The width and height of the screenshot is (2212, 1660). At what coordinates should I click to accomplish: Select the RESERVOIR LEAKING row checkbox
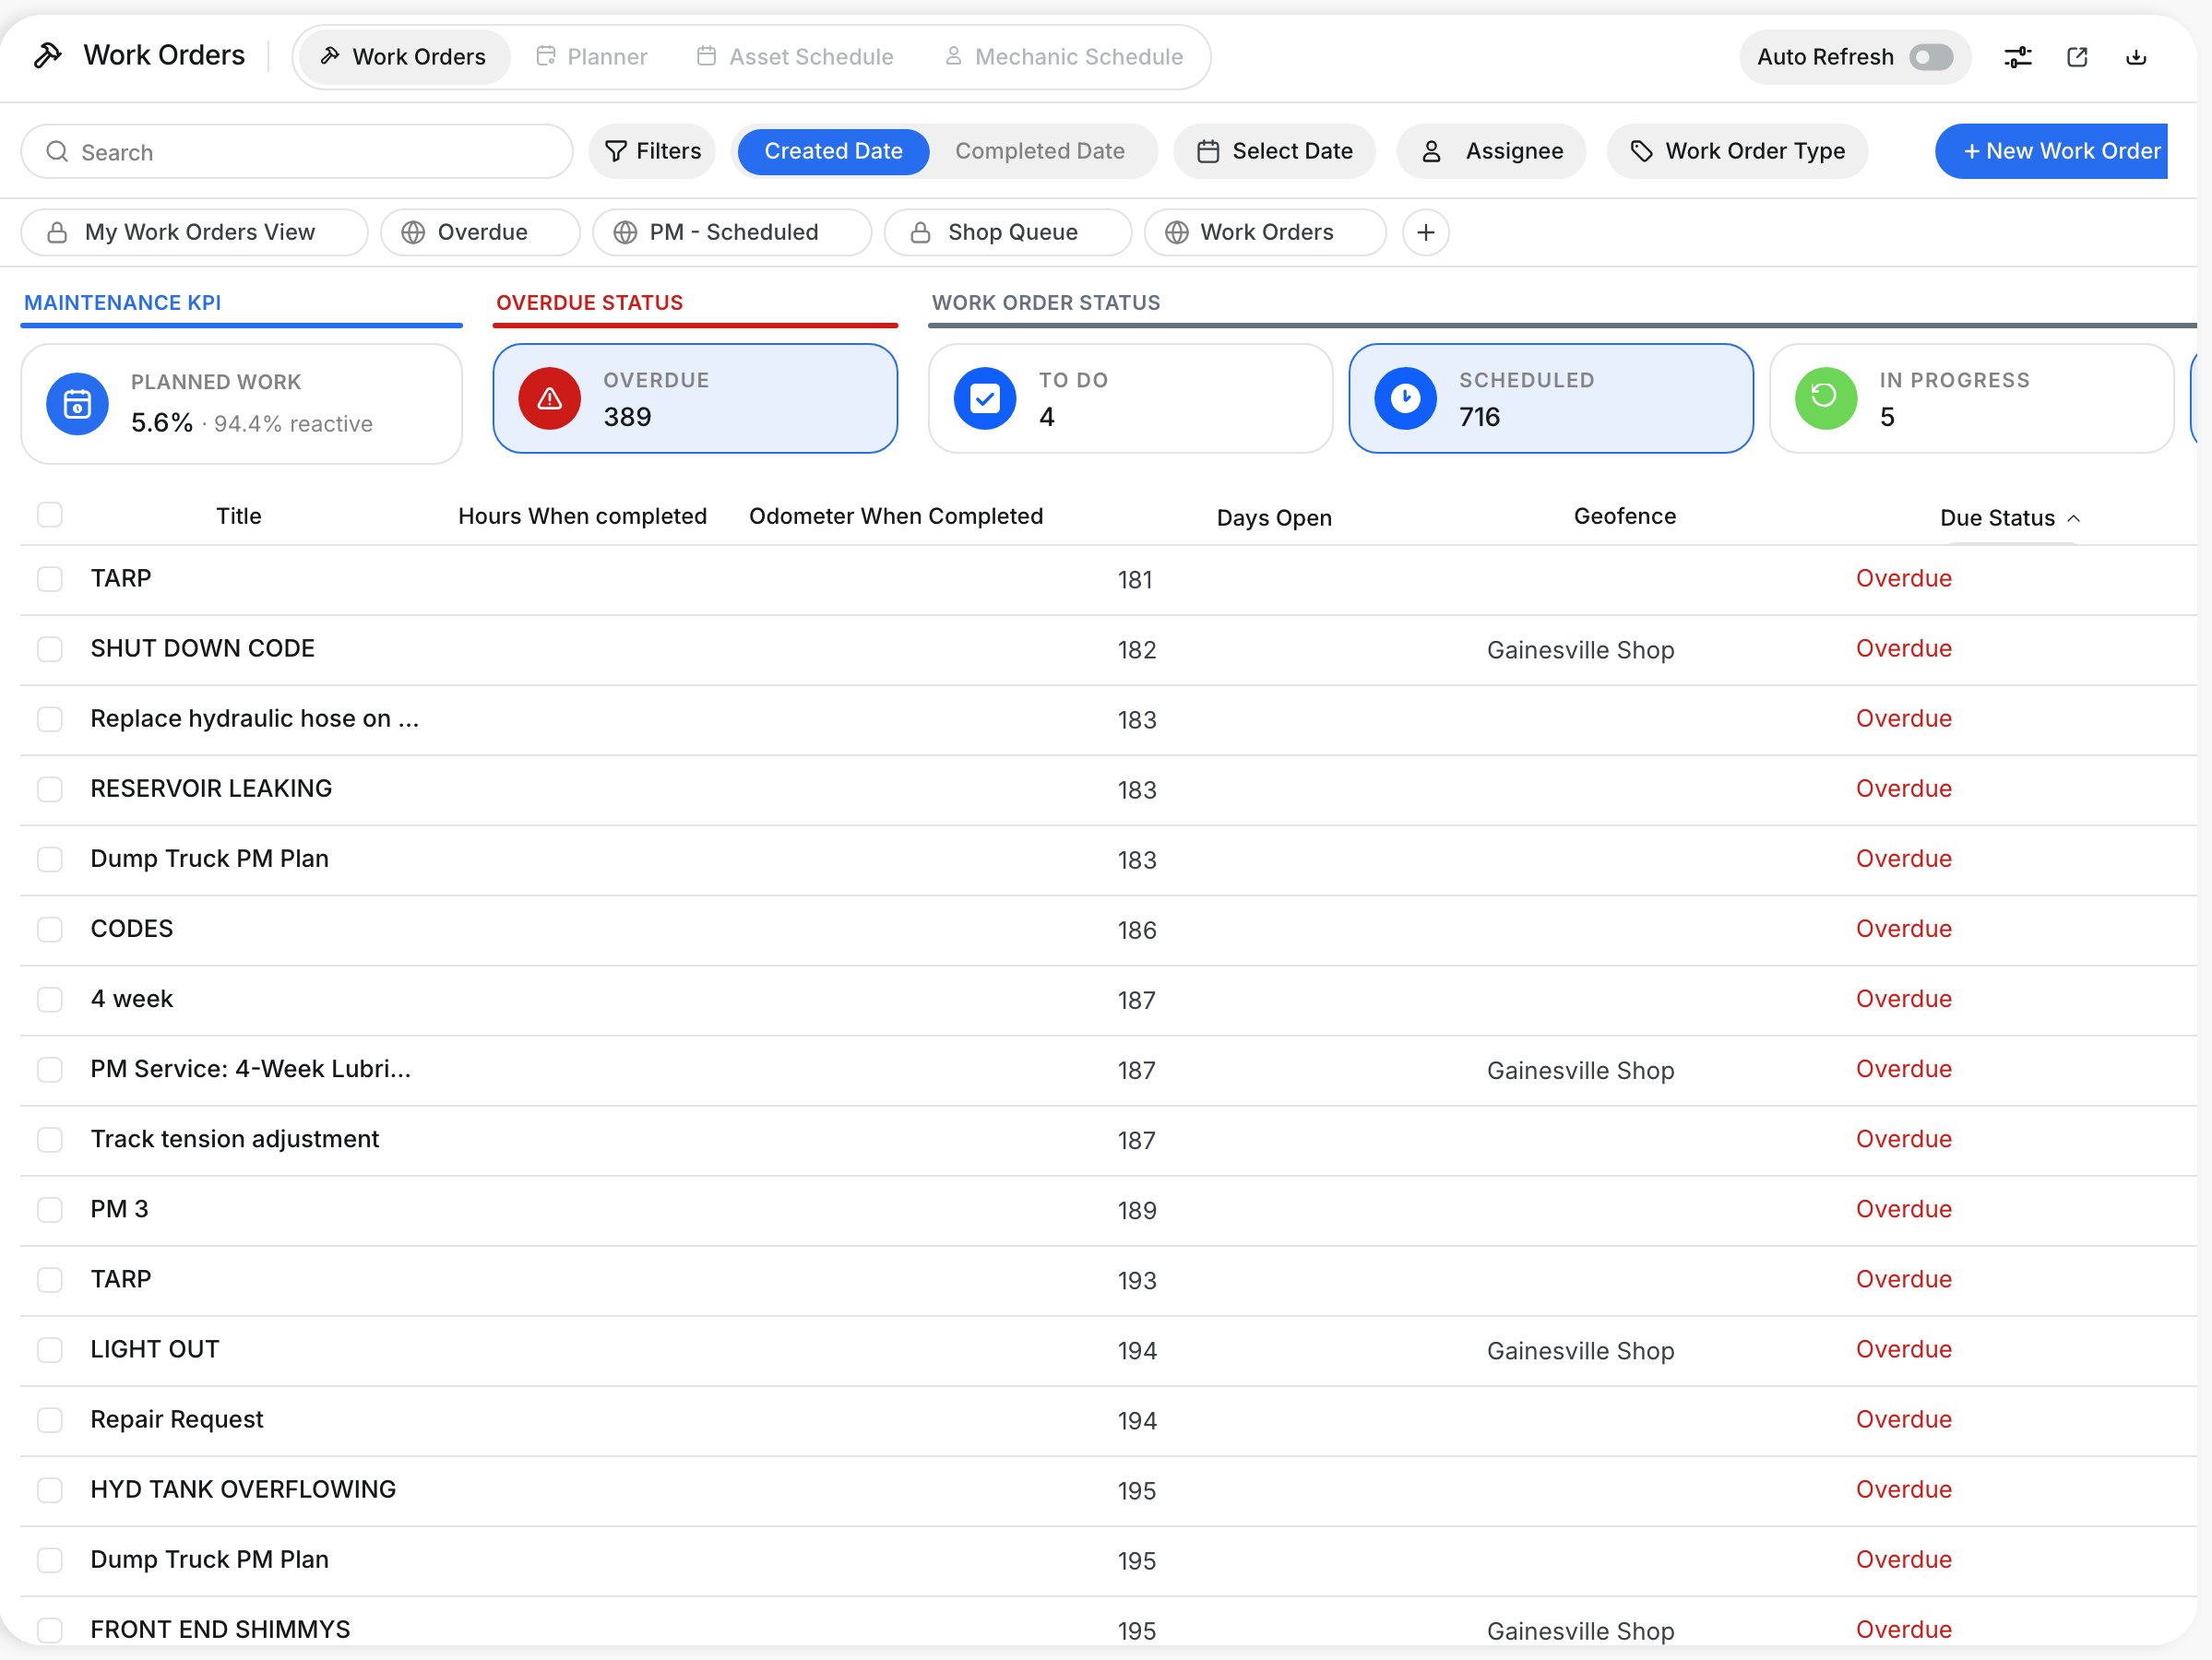pos(50,789)
